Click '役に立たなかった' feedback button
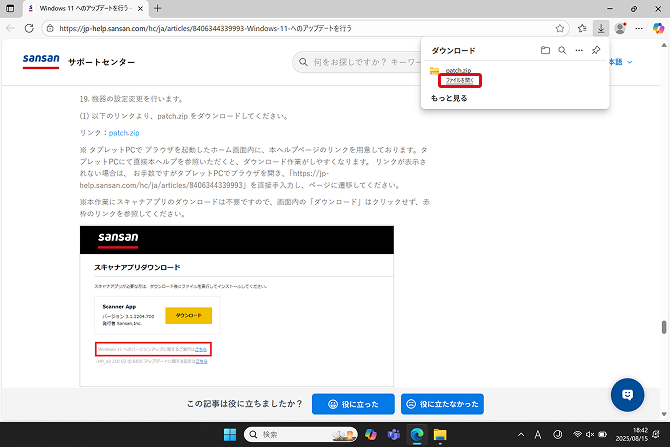The height and width of the screenshot is (447, 670). [x=442, y=404]
